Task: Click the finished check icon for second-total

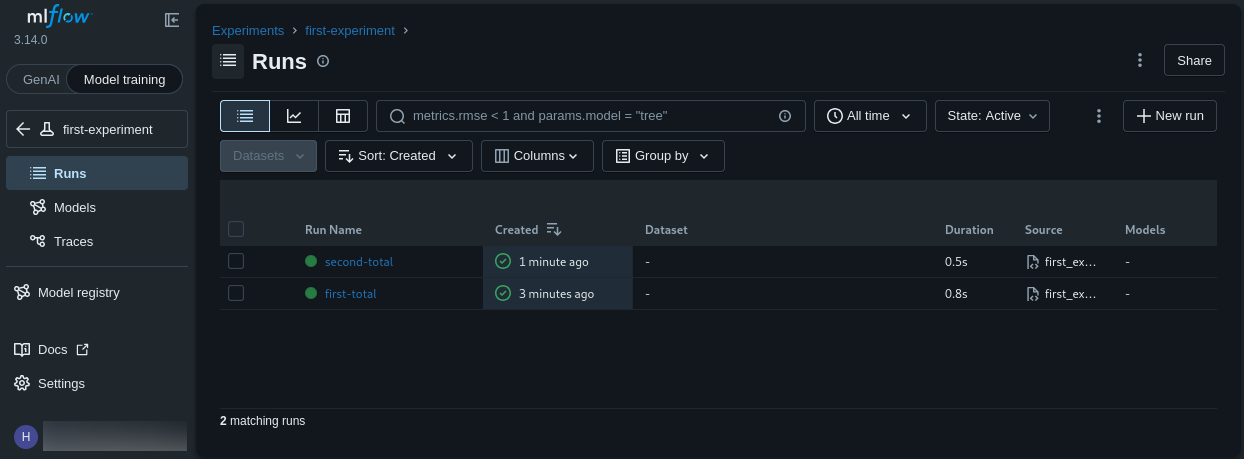Action: pyautogui.click(x=503, y=261)
